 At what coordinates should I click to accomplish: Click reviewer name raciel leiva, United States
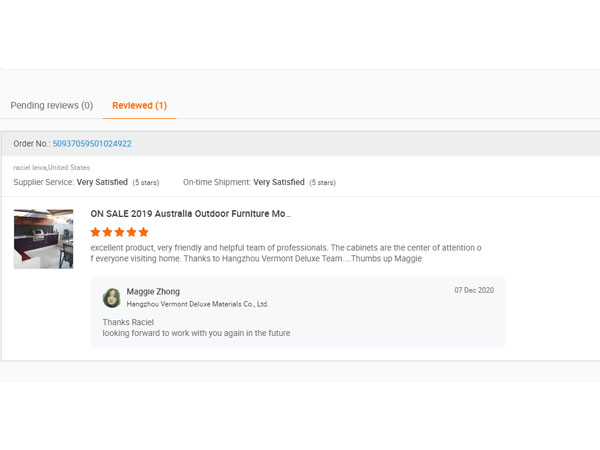[x=51, y=168]
